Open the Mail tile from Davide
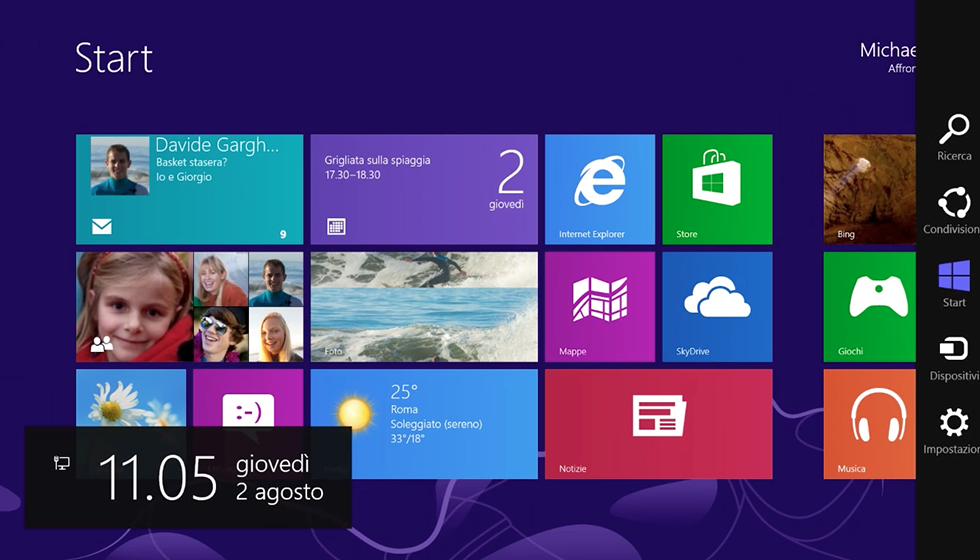This screenshot has height=560, width=980. click(x=189, y=189)
